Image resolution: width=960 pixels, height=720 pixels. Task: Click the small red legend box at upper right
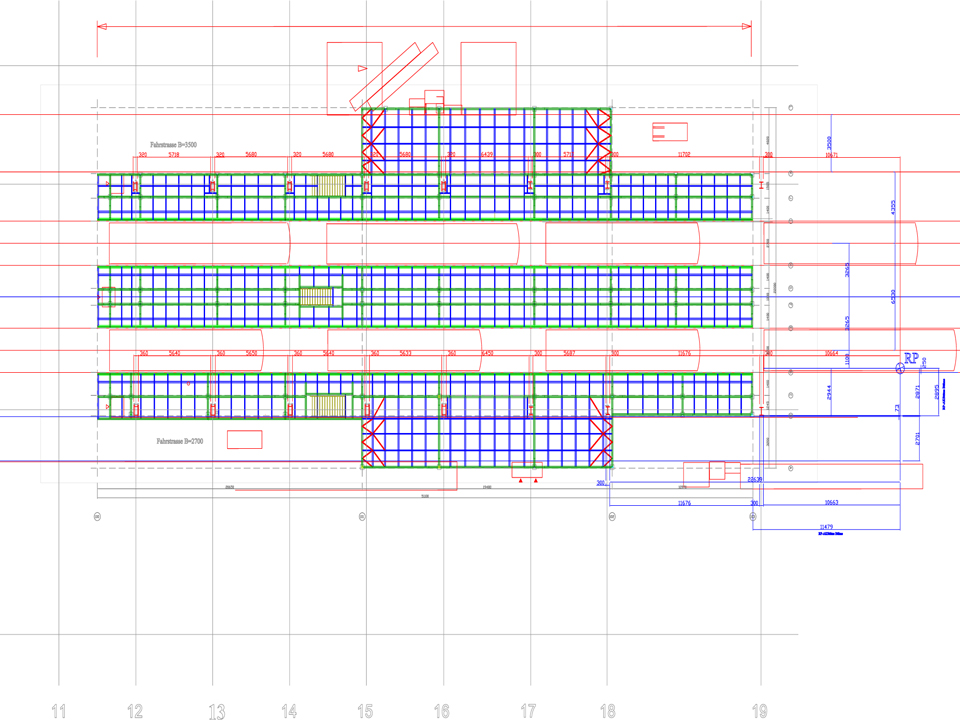[x=669, y=132]
